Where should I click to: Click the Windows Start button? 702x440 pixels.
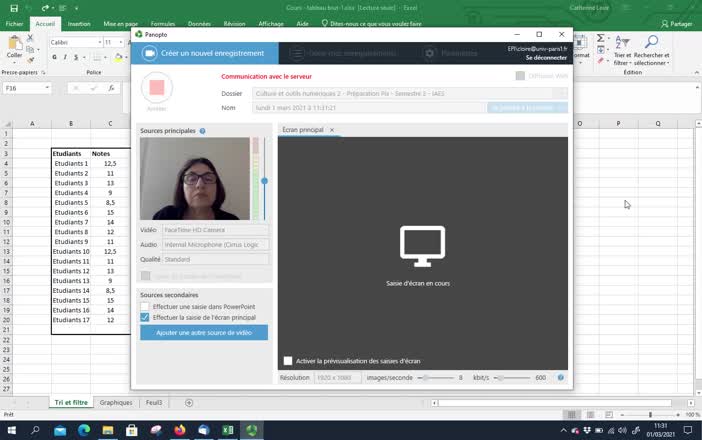(11, 430)
